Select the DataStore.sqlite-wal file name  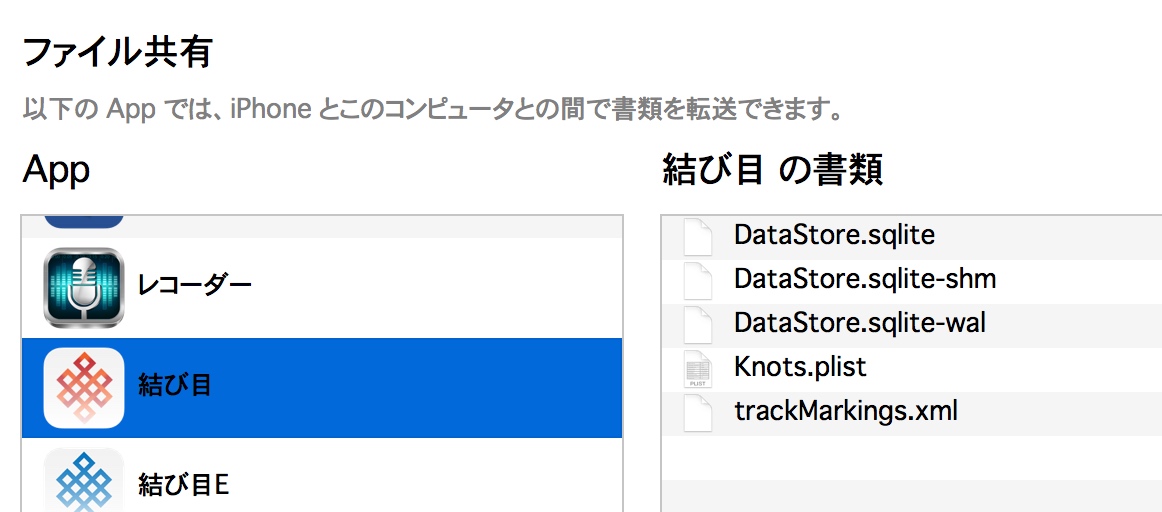[860, 323]
